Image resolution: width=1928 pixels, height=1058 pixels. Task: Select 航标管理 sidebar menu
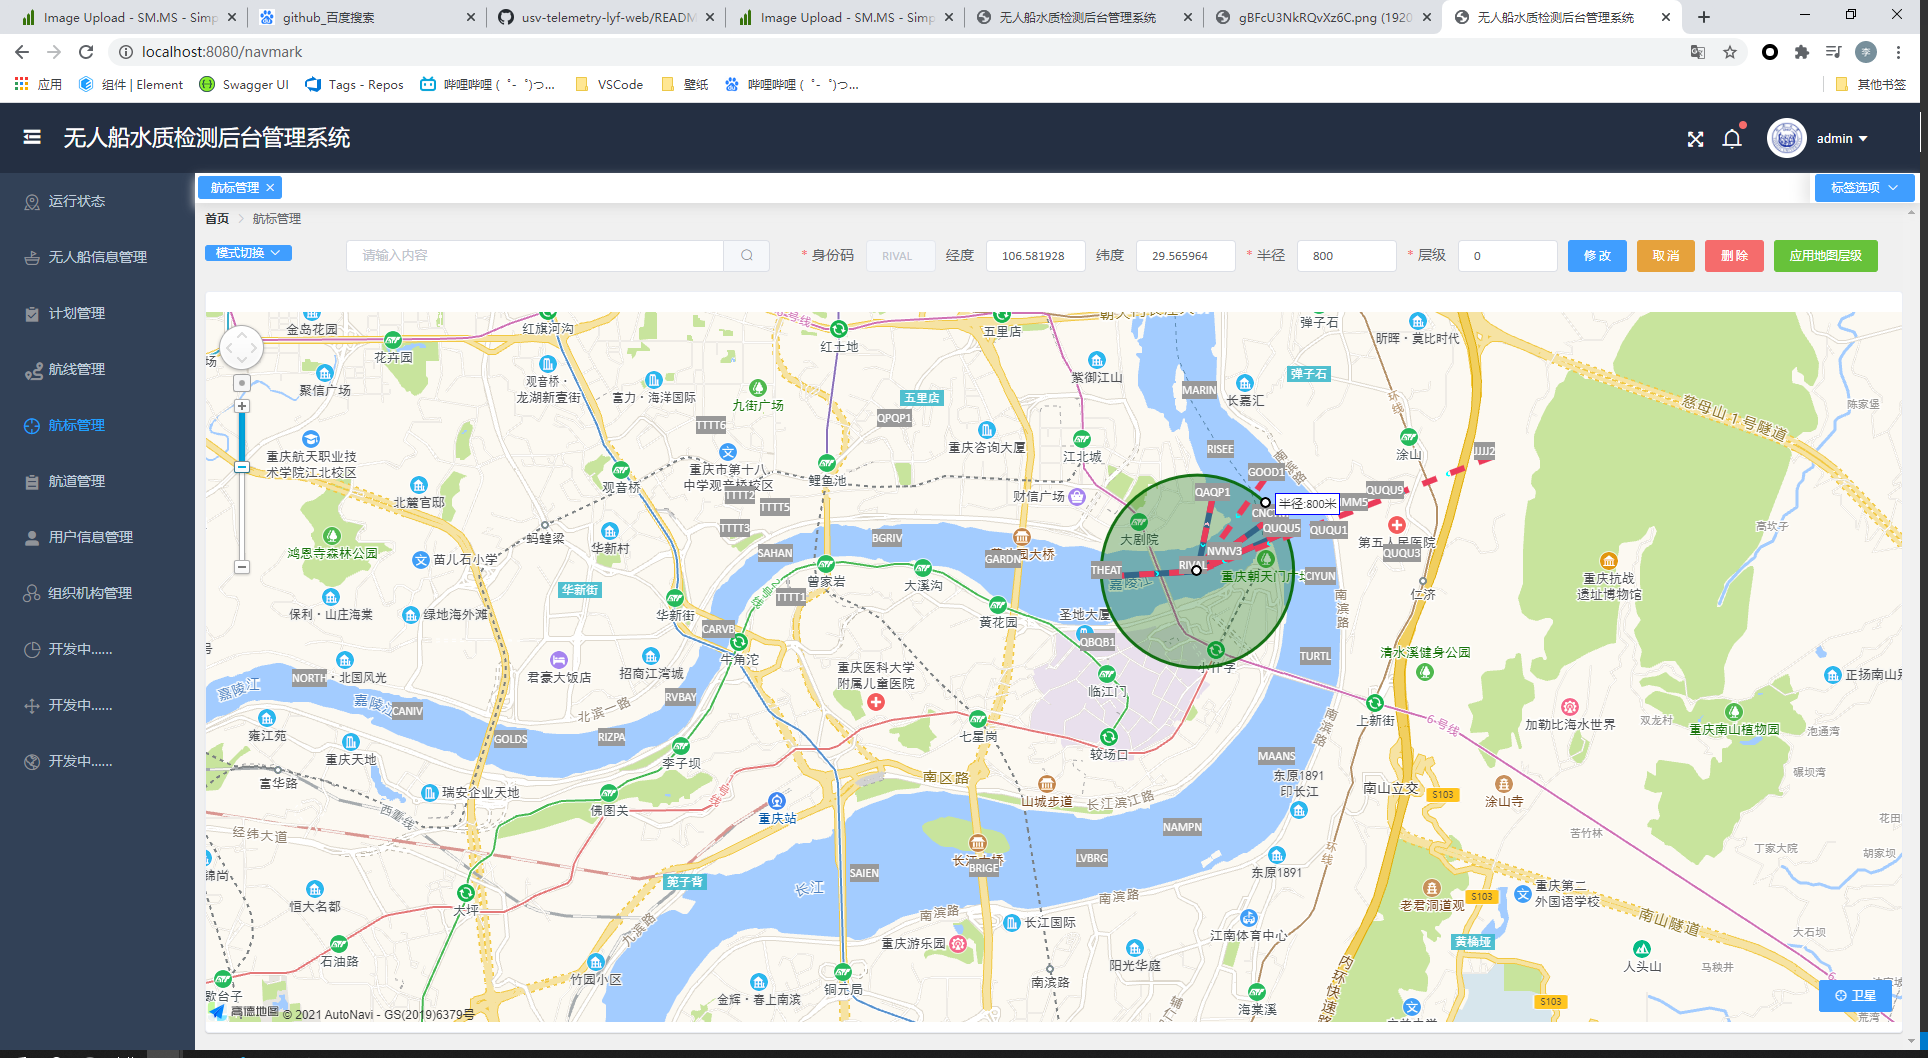click(97, 425)
